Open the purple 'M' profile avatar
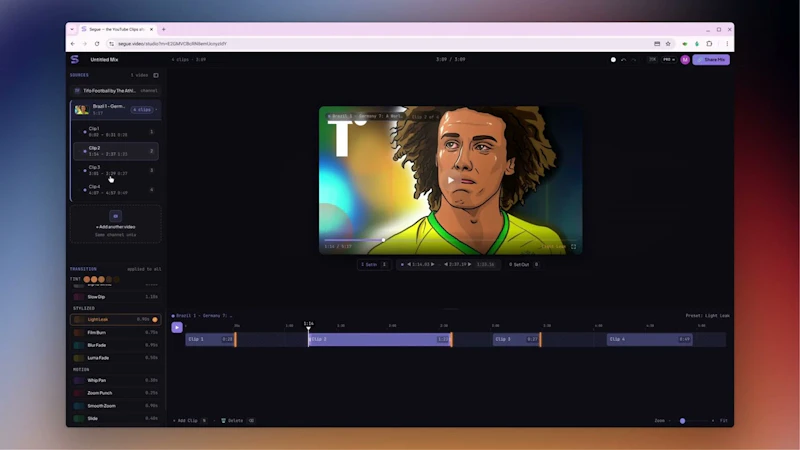The width and height of the screenshot is (800, 450). coord(685,60)
